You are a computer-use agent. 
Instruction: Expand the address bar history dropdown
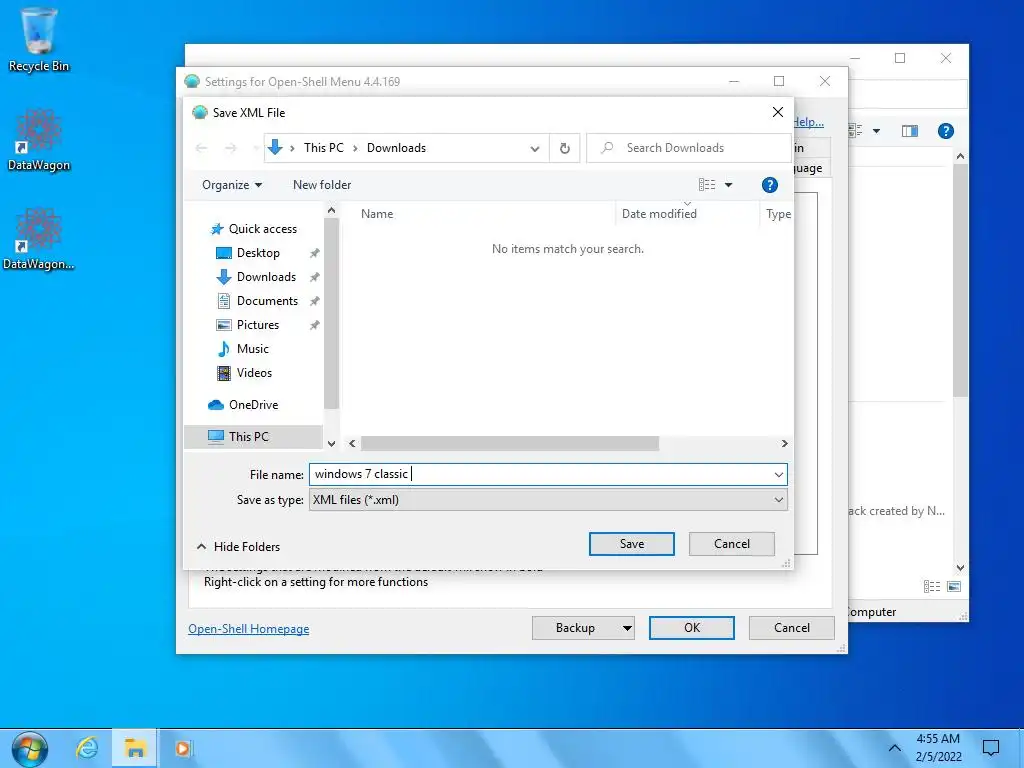click(x=535, y=148)
